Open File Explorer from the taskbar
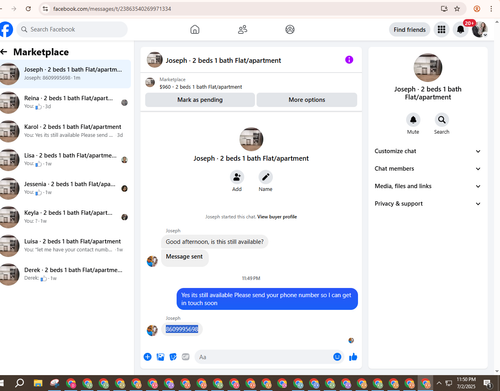 pyautogui.click(x=38, y=383)
